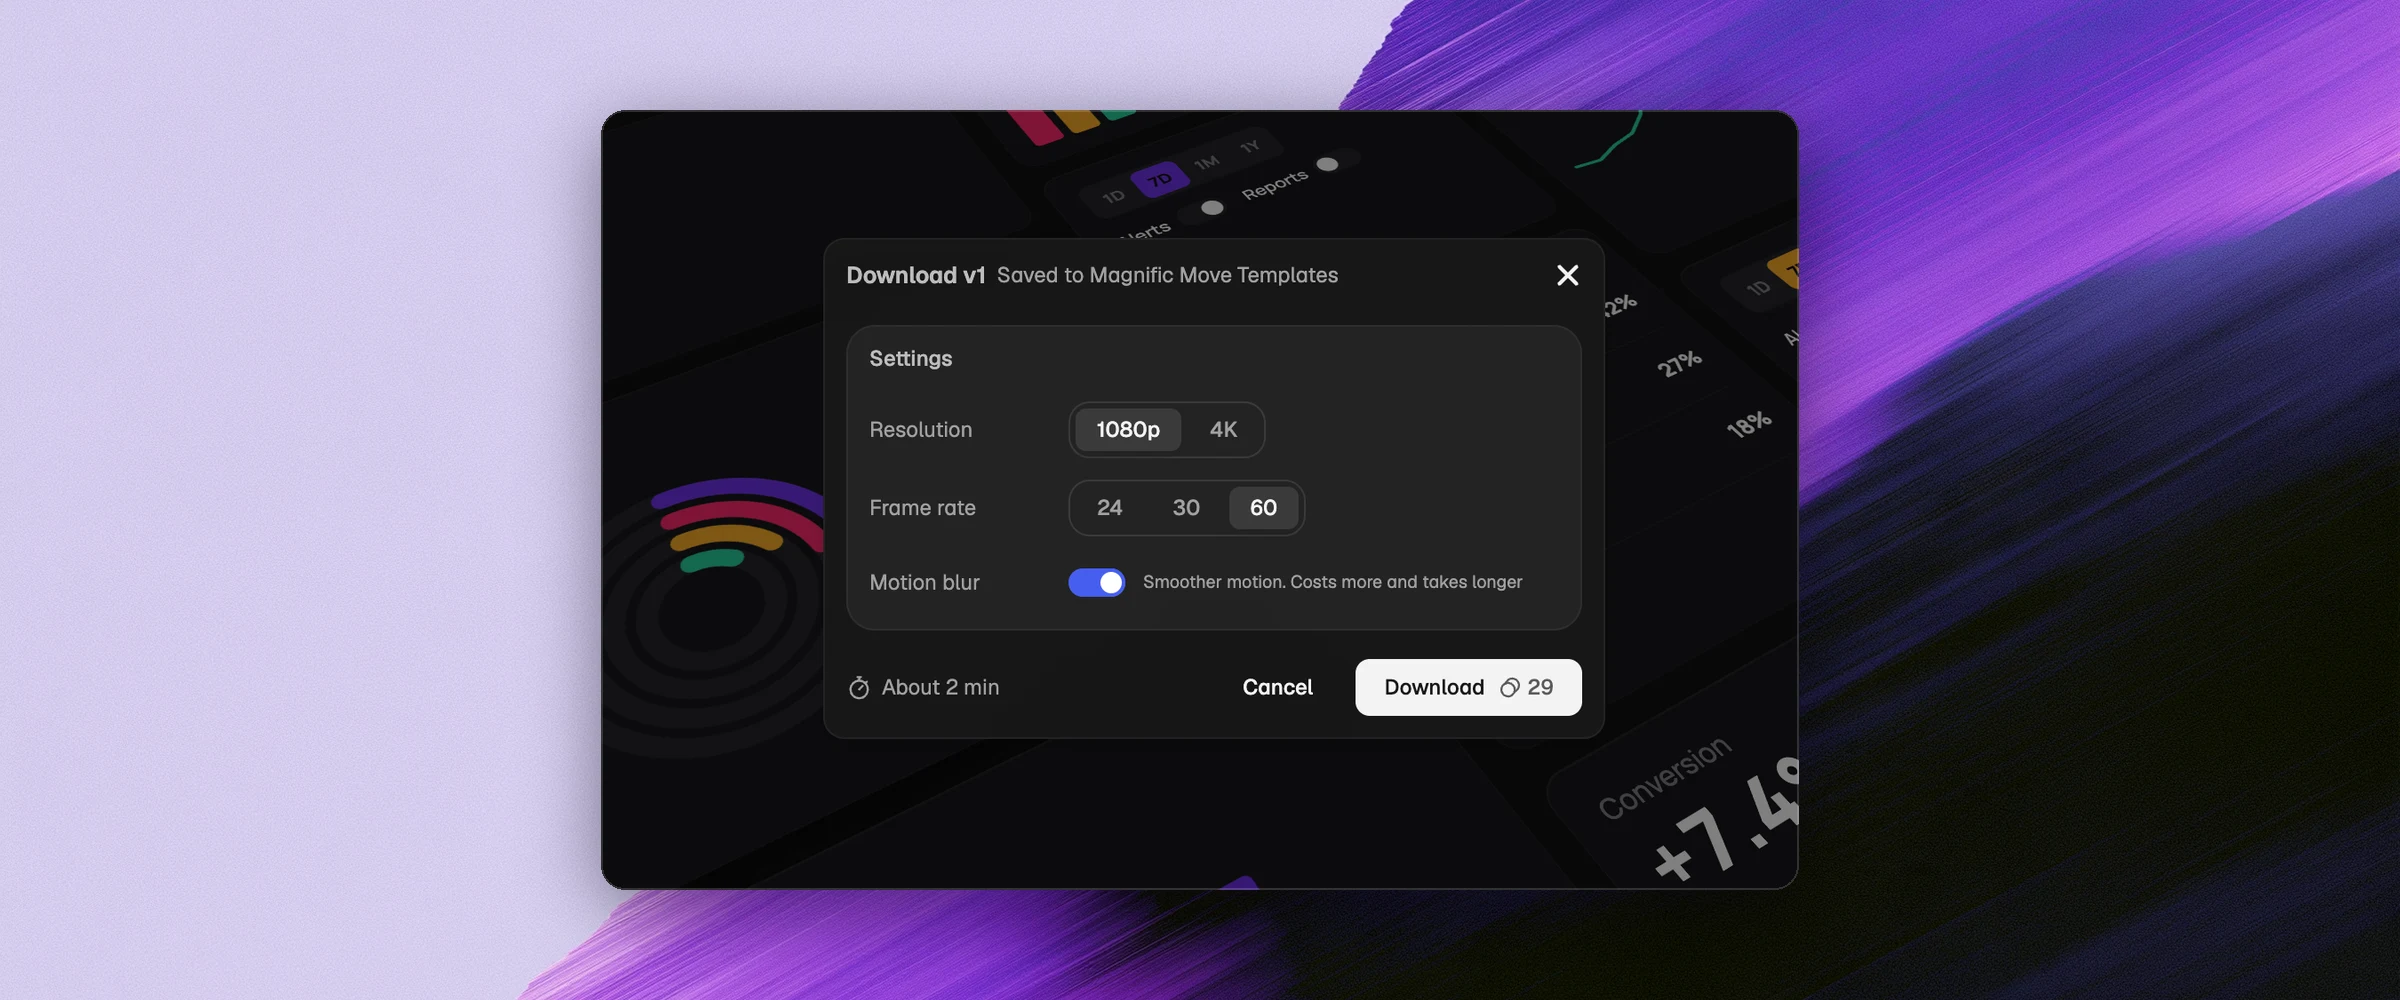Click the credits coin icon on Download button
Image resolution: width=2400 pixels, height=1000 pixels.
pyautogui.click(x=1510, y=688)
